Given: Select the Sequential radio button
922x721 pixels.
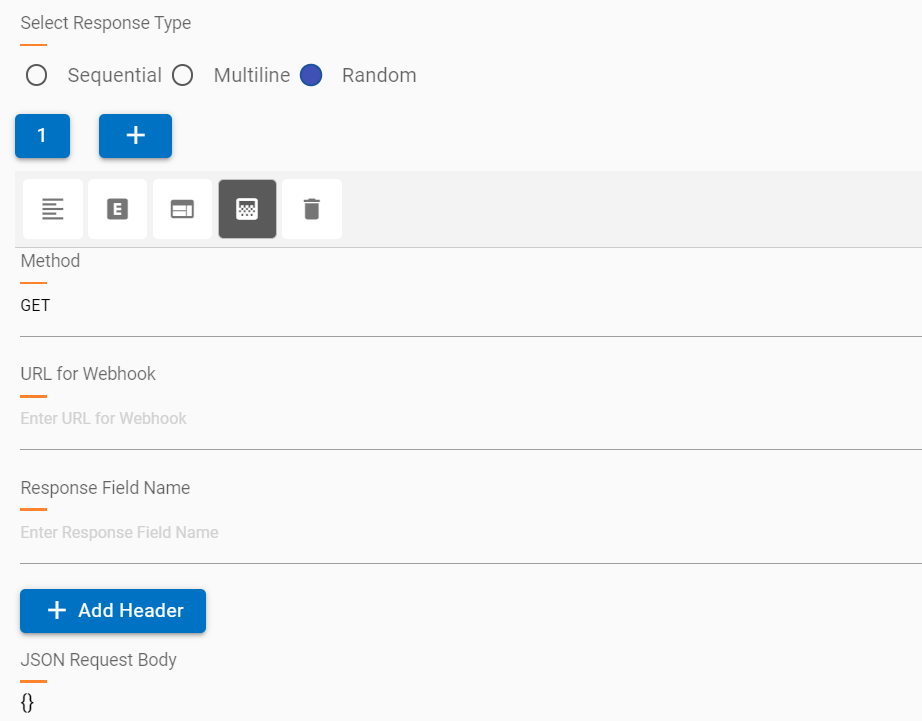Looking at the screenshot, I should pos(35,75).
